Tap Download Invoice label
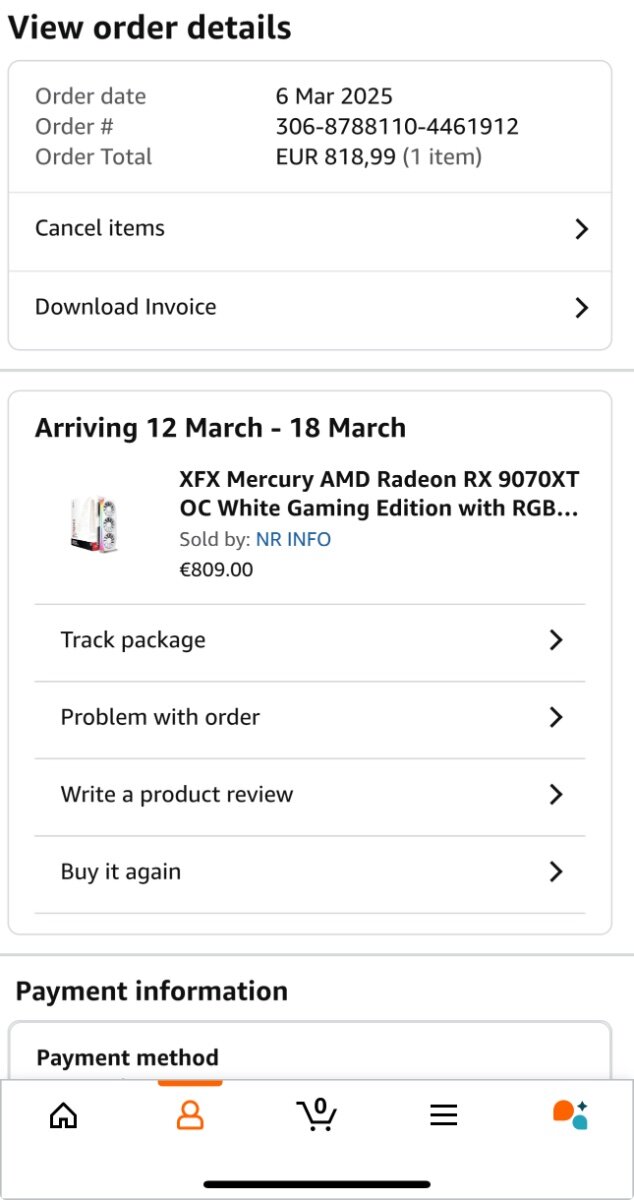Image resolution: width=634 pixels, height=1200 pixels. click(x=126, y=307)
